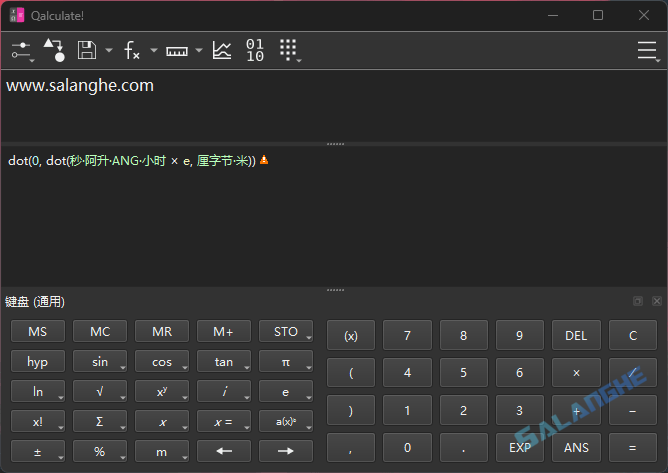The height and width of the screenshot is (473, 668).
Task: Click the Σ sum button
Action: click(100, 421)
